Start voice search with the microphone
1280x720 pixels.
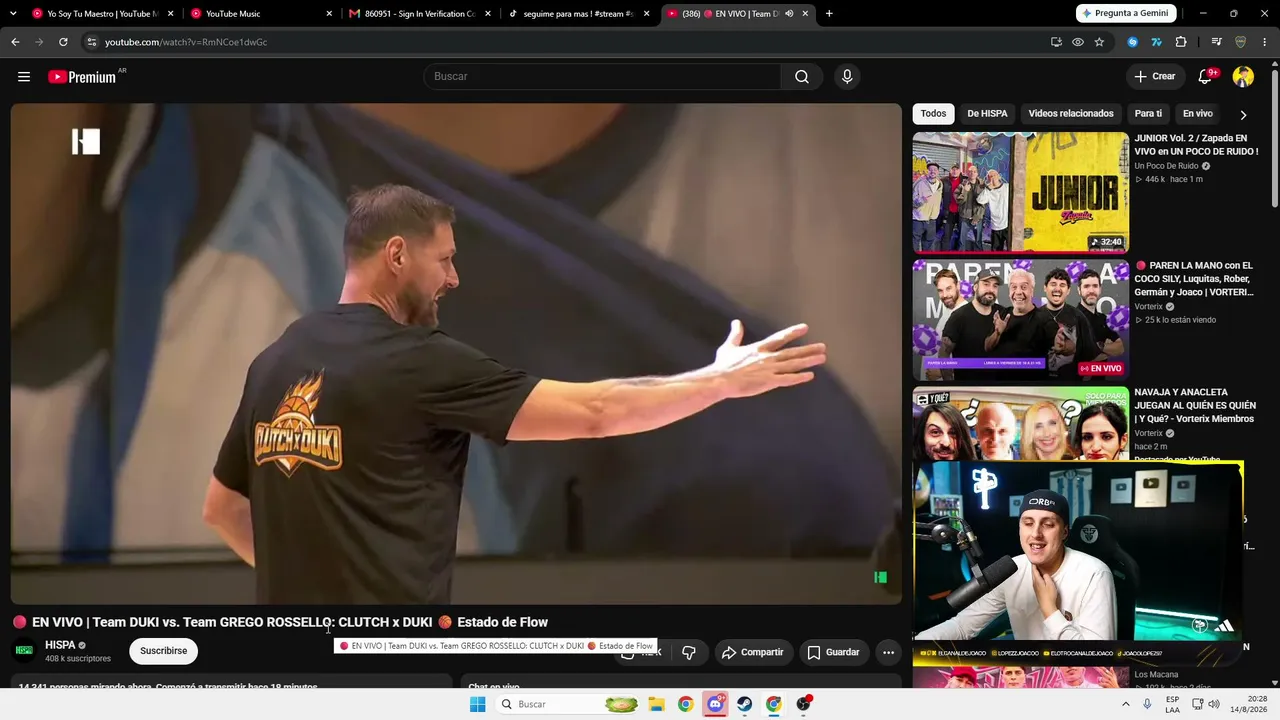(847, 77)
